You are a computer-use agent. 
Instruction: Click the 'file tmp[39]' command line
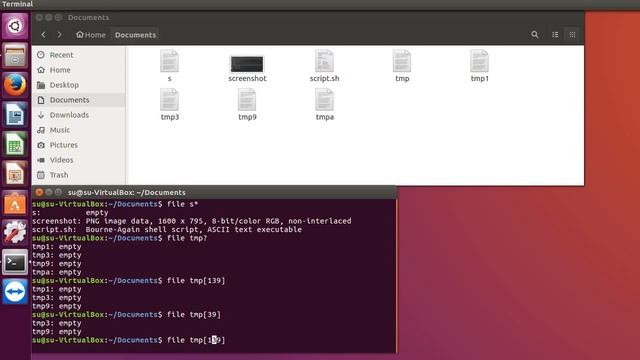coord(127,315)
